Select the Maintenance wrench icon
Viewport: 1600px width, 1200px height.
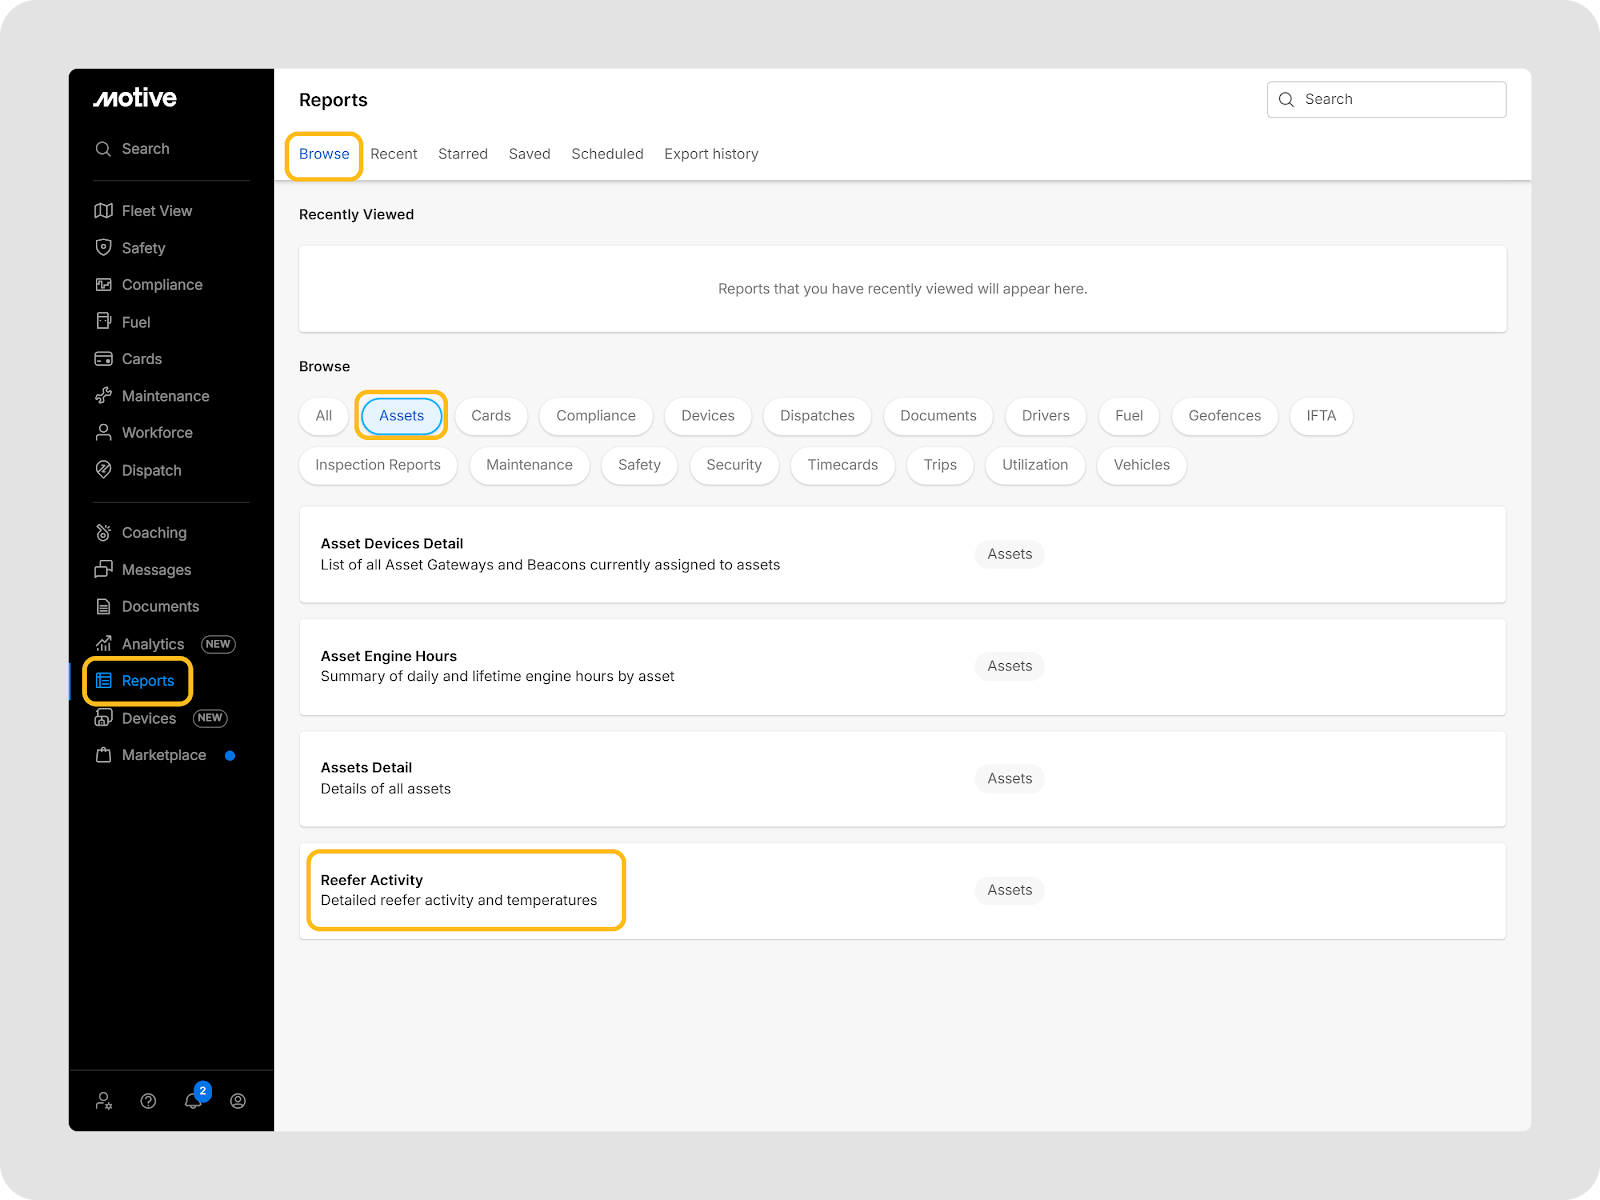point(103,396)
